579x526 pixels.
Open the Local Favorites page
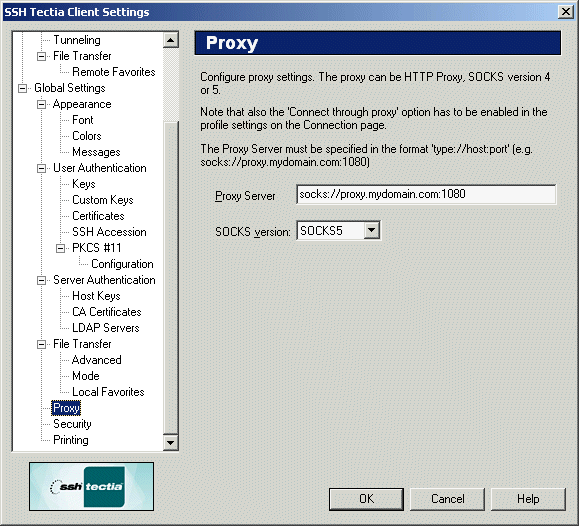tap(108, 392)
